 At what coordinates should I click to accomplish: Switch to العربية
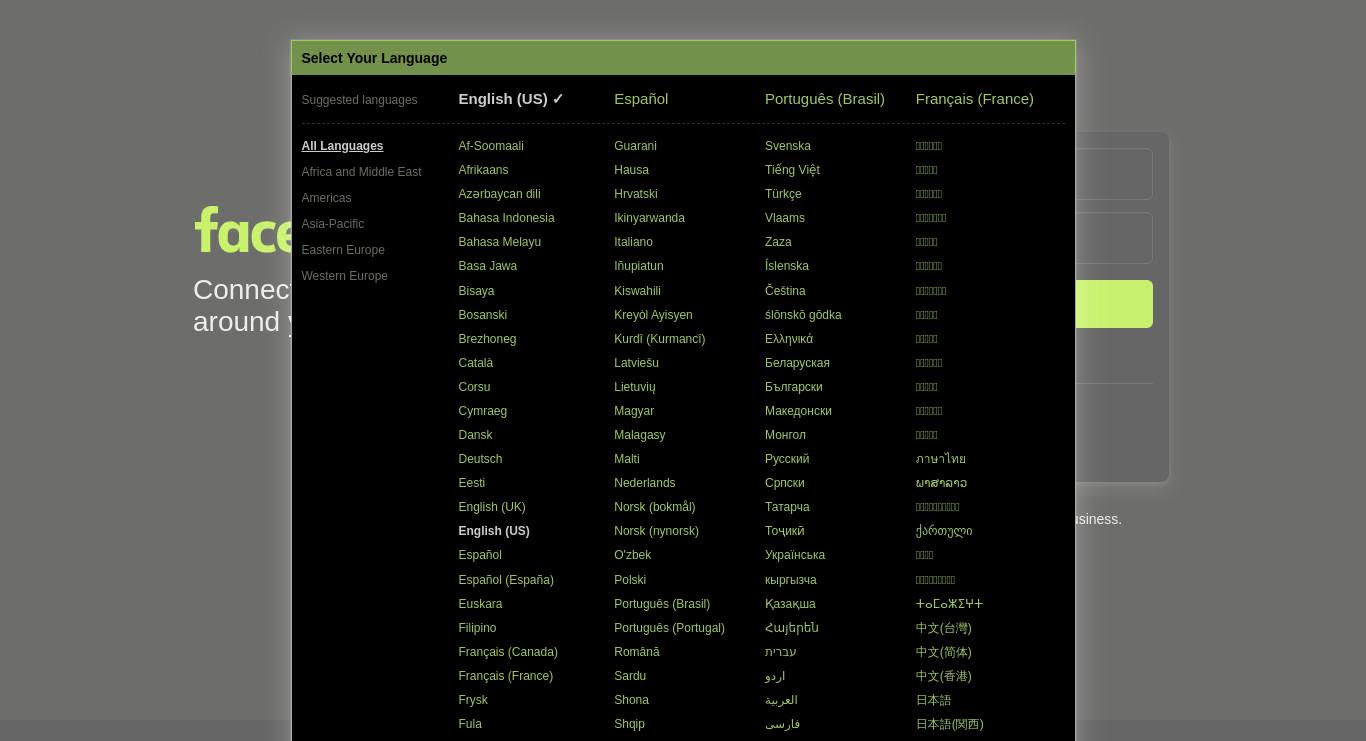point(781,700)
